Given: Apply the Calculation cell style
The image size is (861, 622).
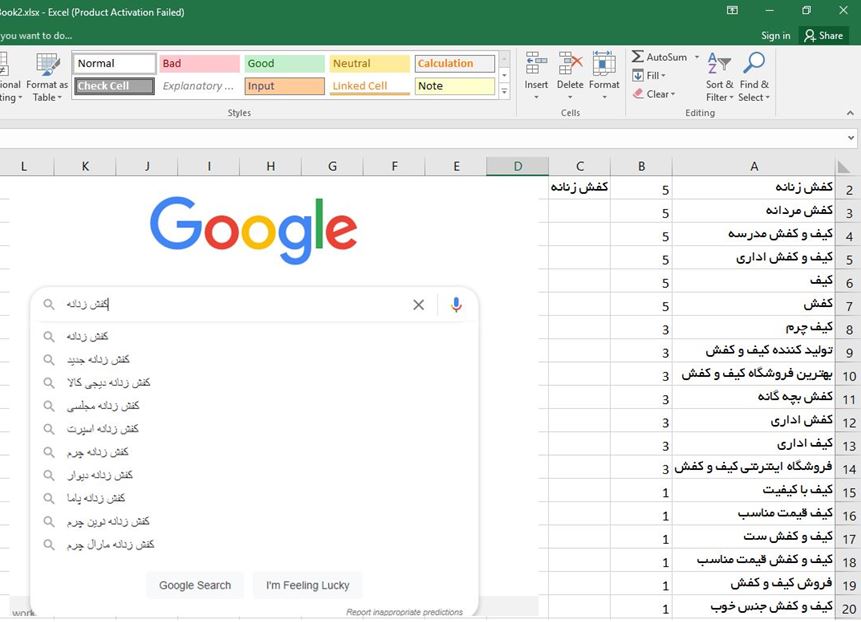Looking at the screenshot, I should tap(455, 64).
